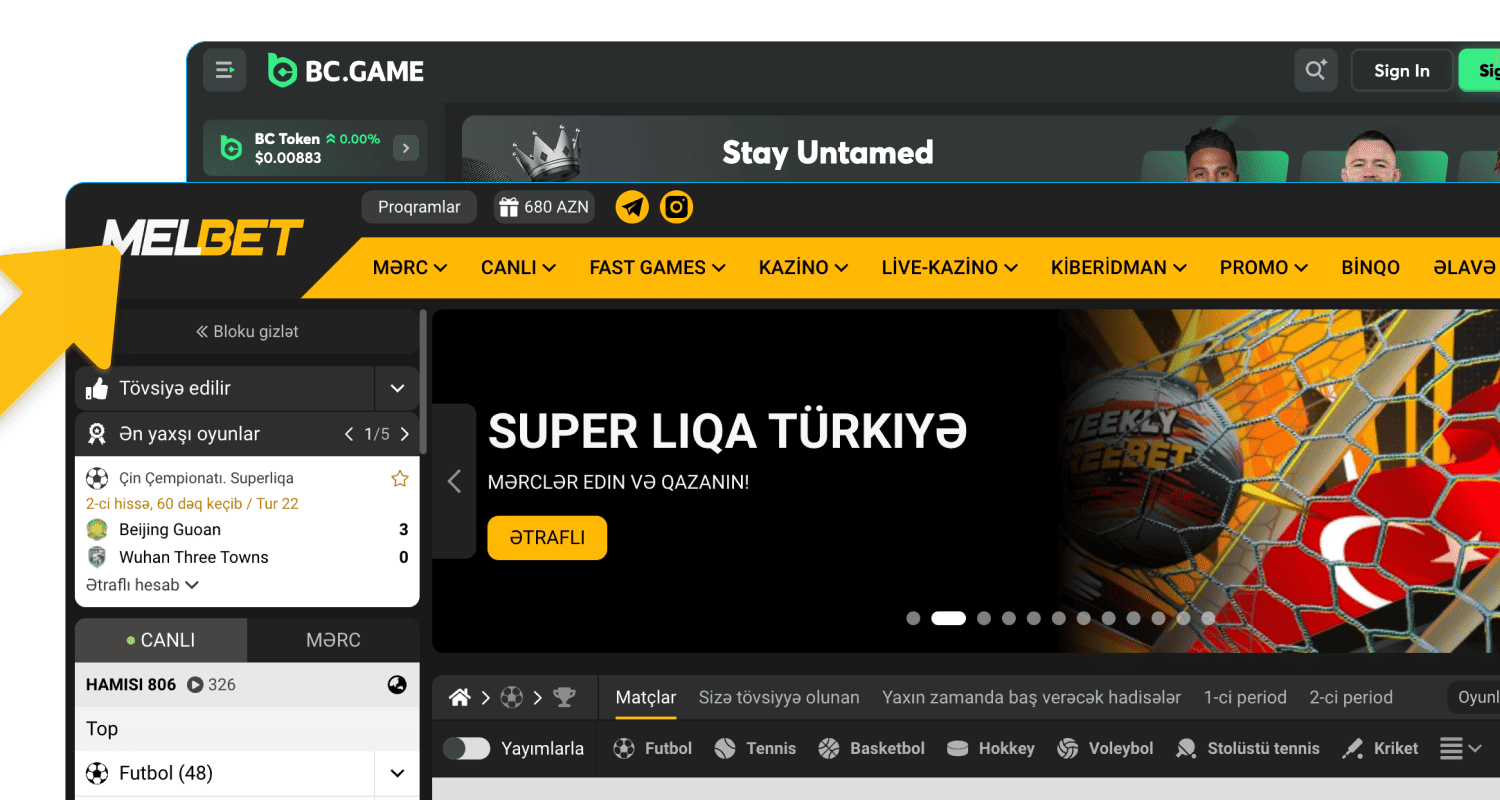Viewport: 1500px width, 800px height.
Task: Add Çin Çempionatı match to favorites star
Action: click(400, 479)
